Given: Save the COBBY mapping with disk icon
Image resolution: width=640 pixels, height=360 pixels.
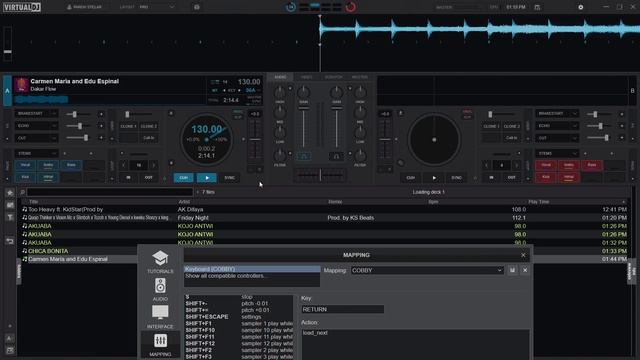Looking at the screenshot, I should 512,270.
